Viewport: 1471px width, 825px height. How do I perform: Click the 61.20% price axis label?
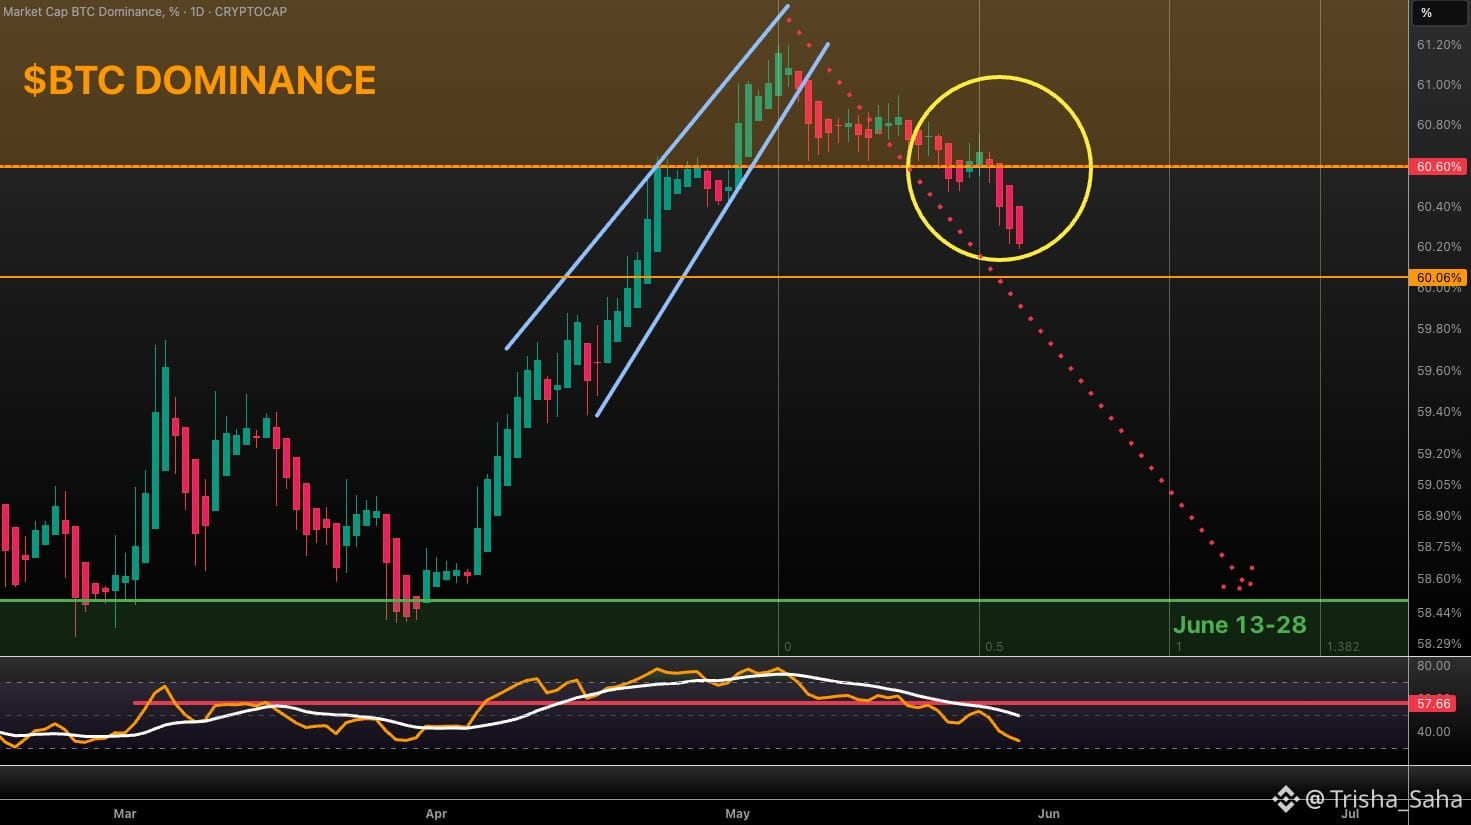(1439, 45)
